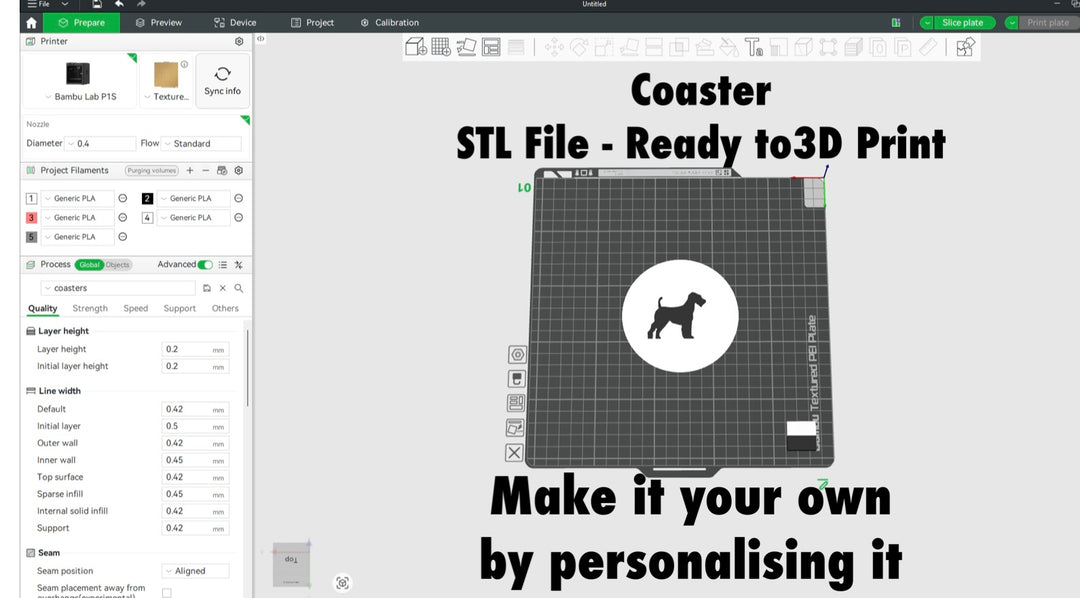Screen dimensions: 1080x598
Task: Switch process scope to Objects
Action: [118, 265]
